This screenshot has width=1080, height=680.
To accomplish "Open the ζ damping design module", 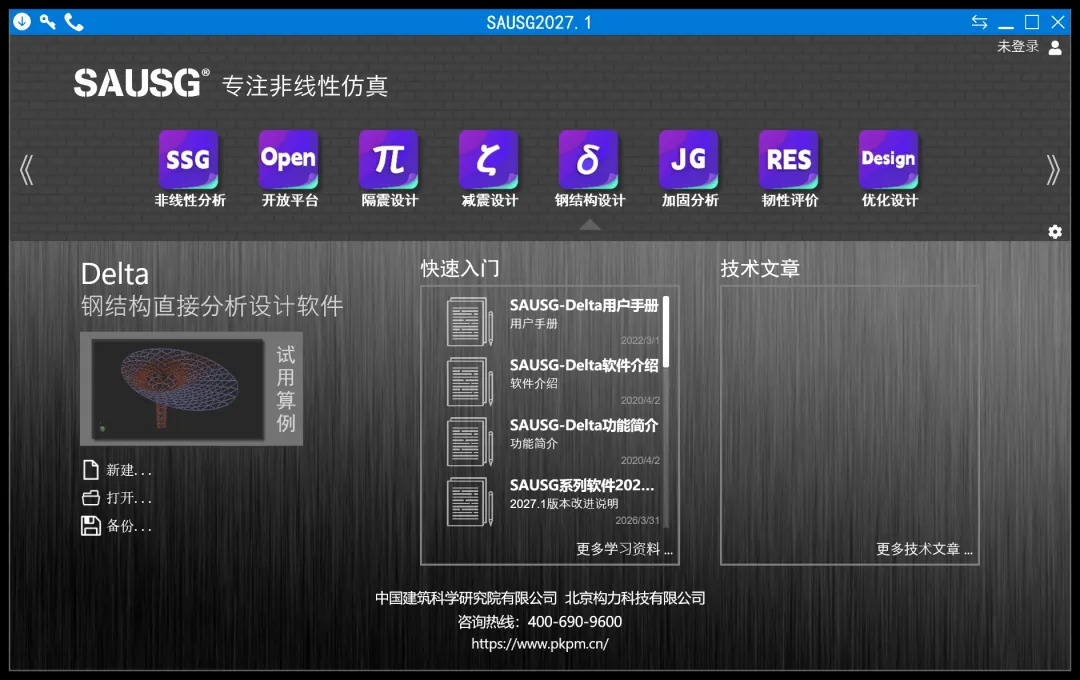I will click(x=488, y=159).
